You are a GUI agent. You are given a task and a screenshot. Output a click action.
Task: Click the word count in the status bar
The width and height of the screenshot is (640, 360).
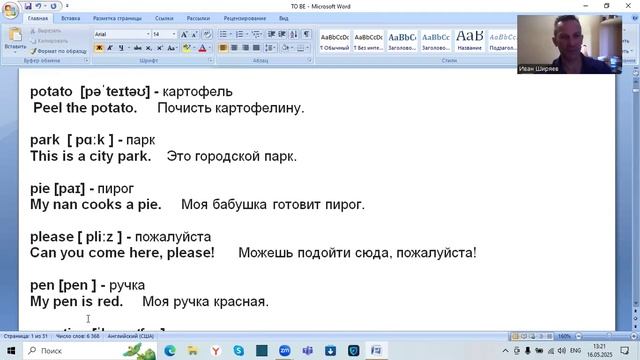pyautogui.click(x=78, y=336)
